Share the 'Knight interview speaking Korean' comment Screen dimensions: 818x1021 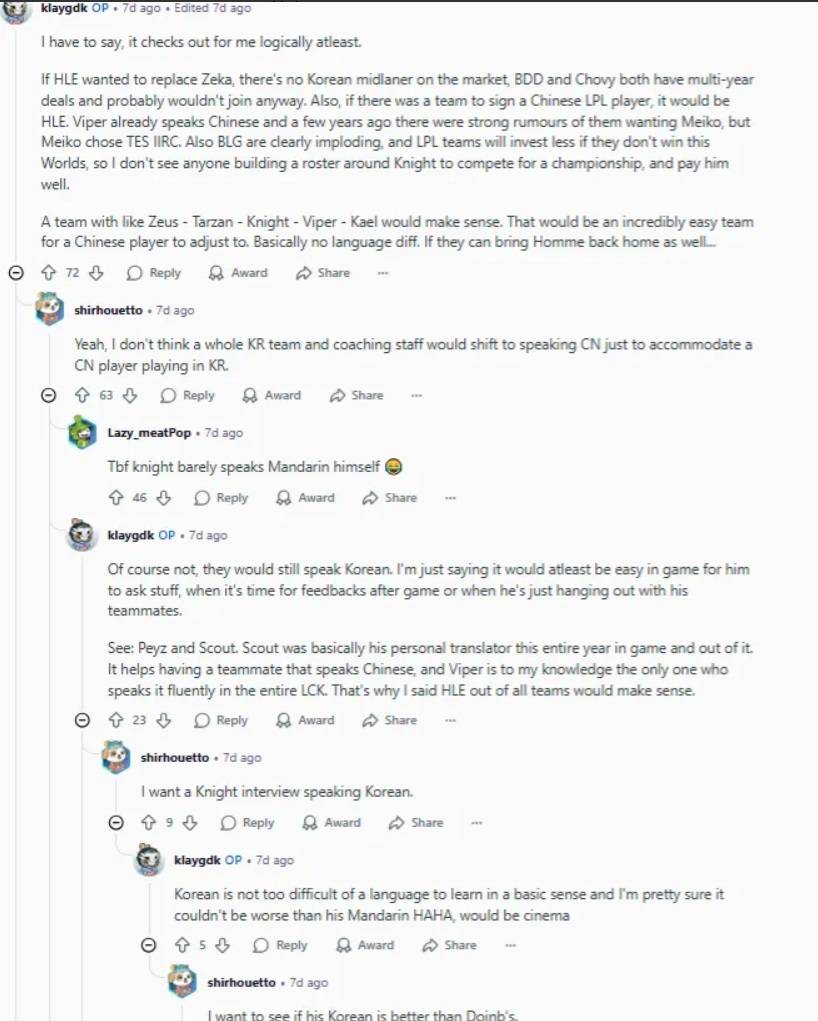pyautogui.click(x=415, y=823)
